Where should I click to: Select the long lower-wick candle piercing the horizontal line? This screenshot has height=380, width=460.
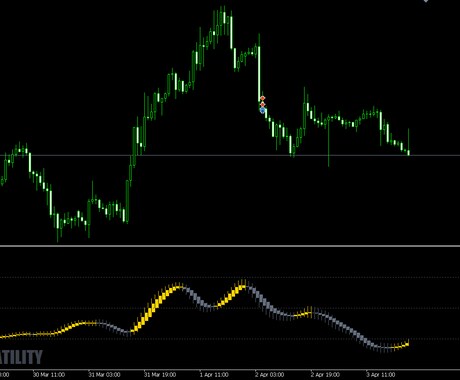[x=329, y=140]
